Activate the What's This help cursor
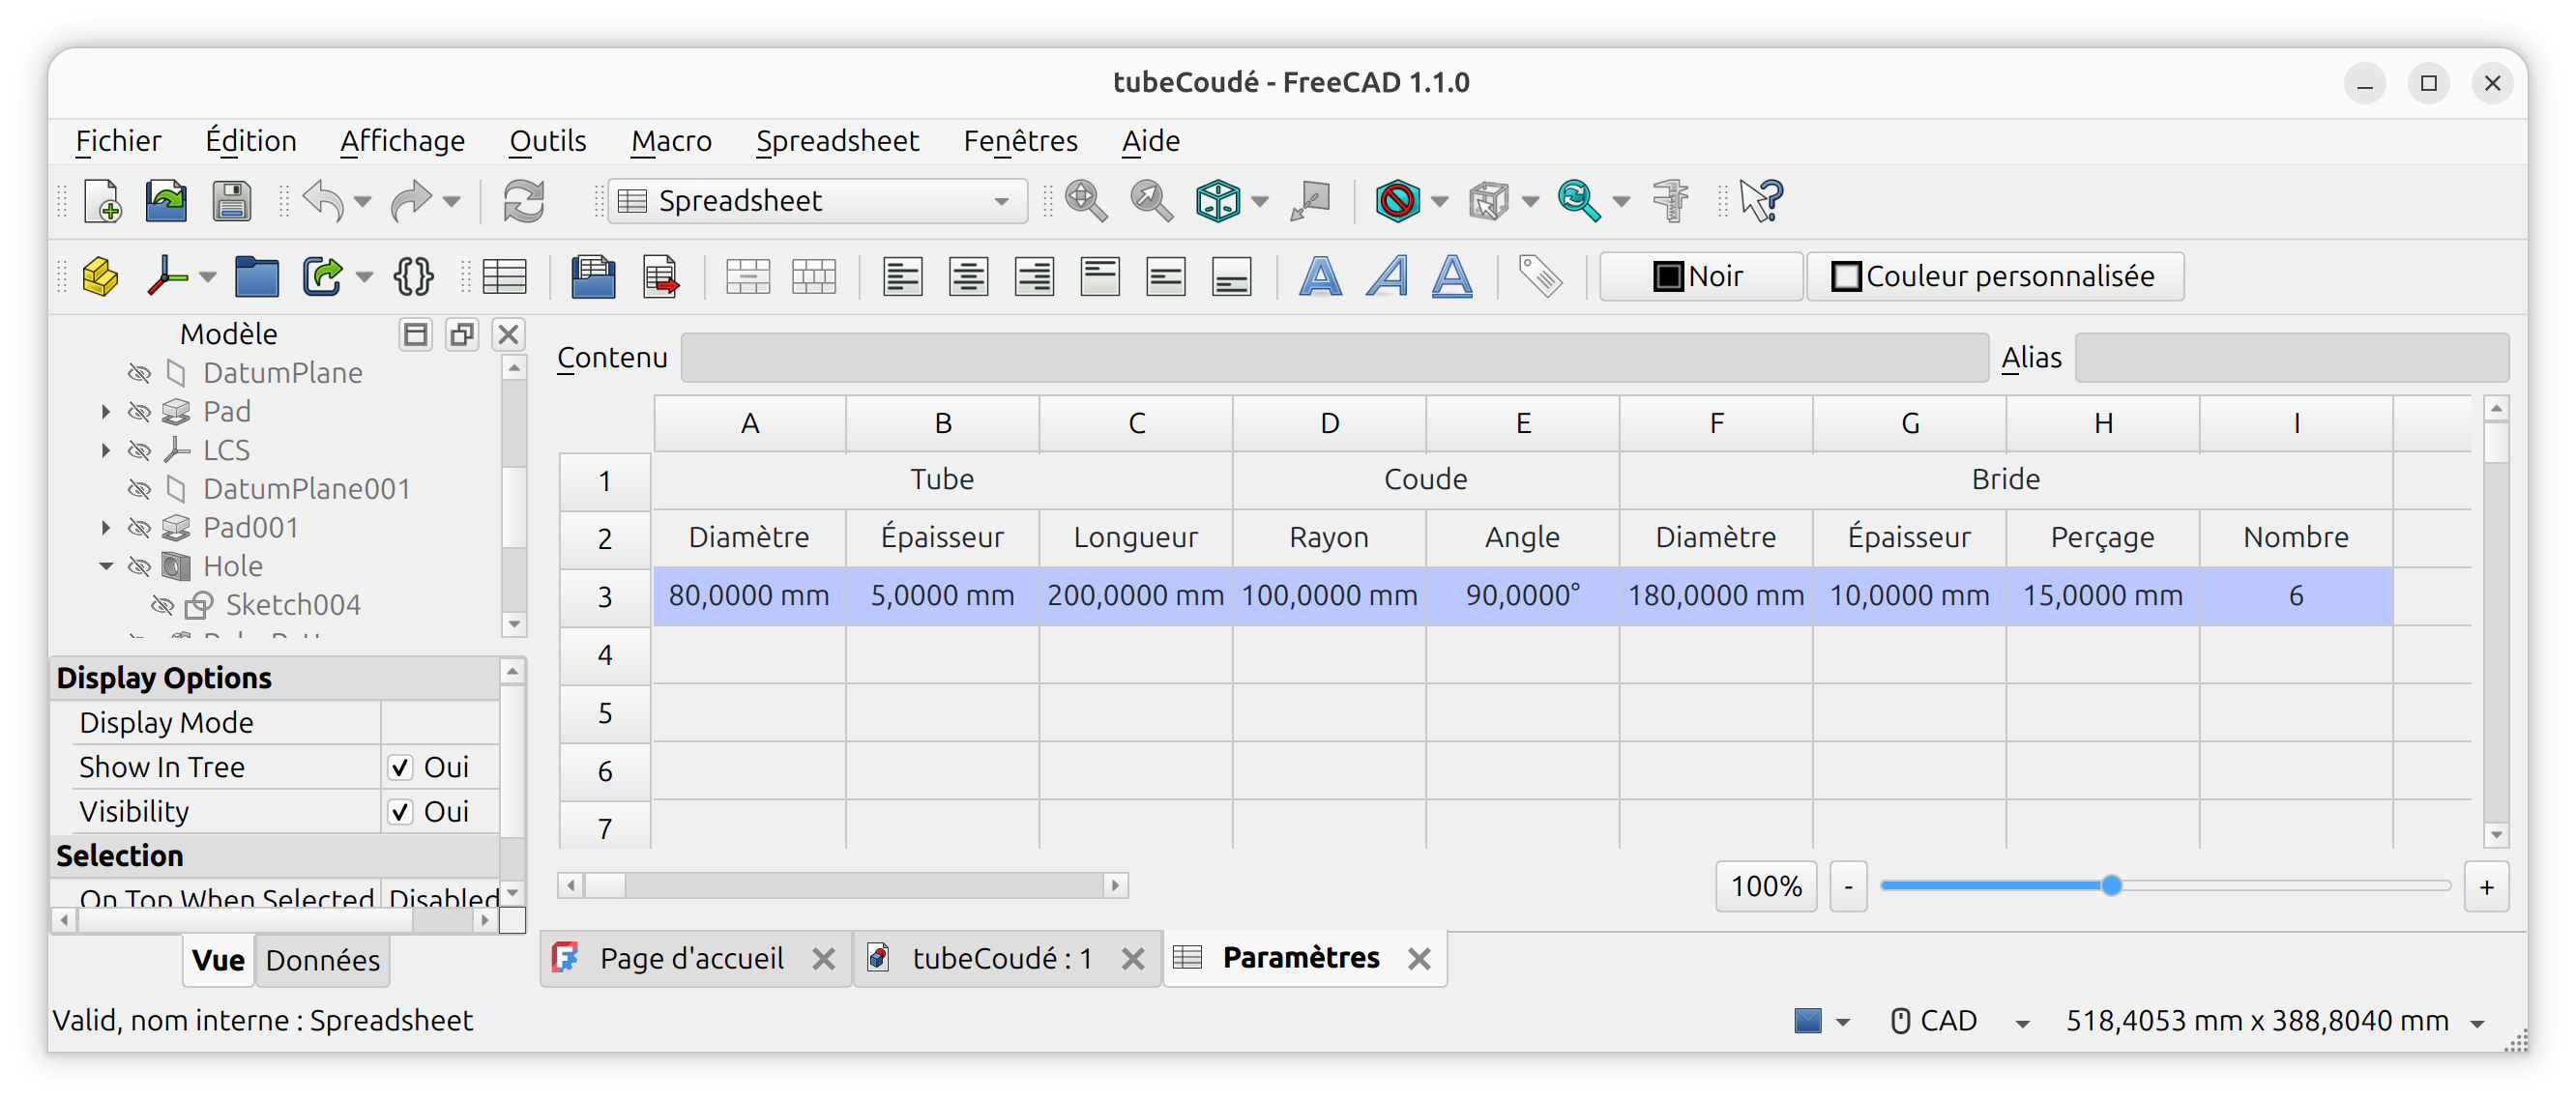This screenshot has width=2576, height=1100. pyautogui.click(x=1761, y=201)
